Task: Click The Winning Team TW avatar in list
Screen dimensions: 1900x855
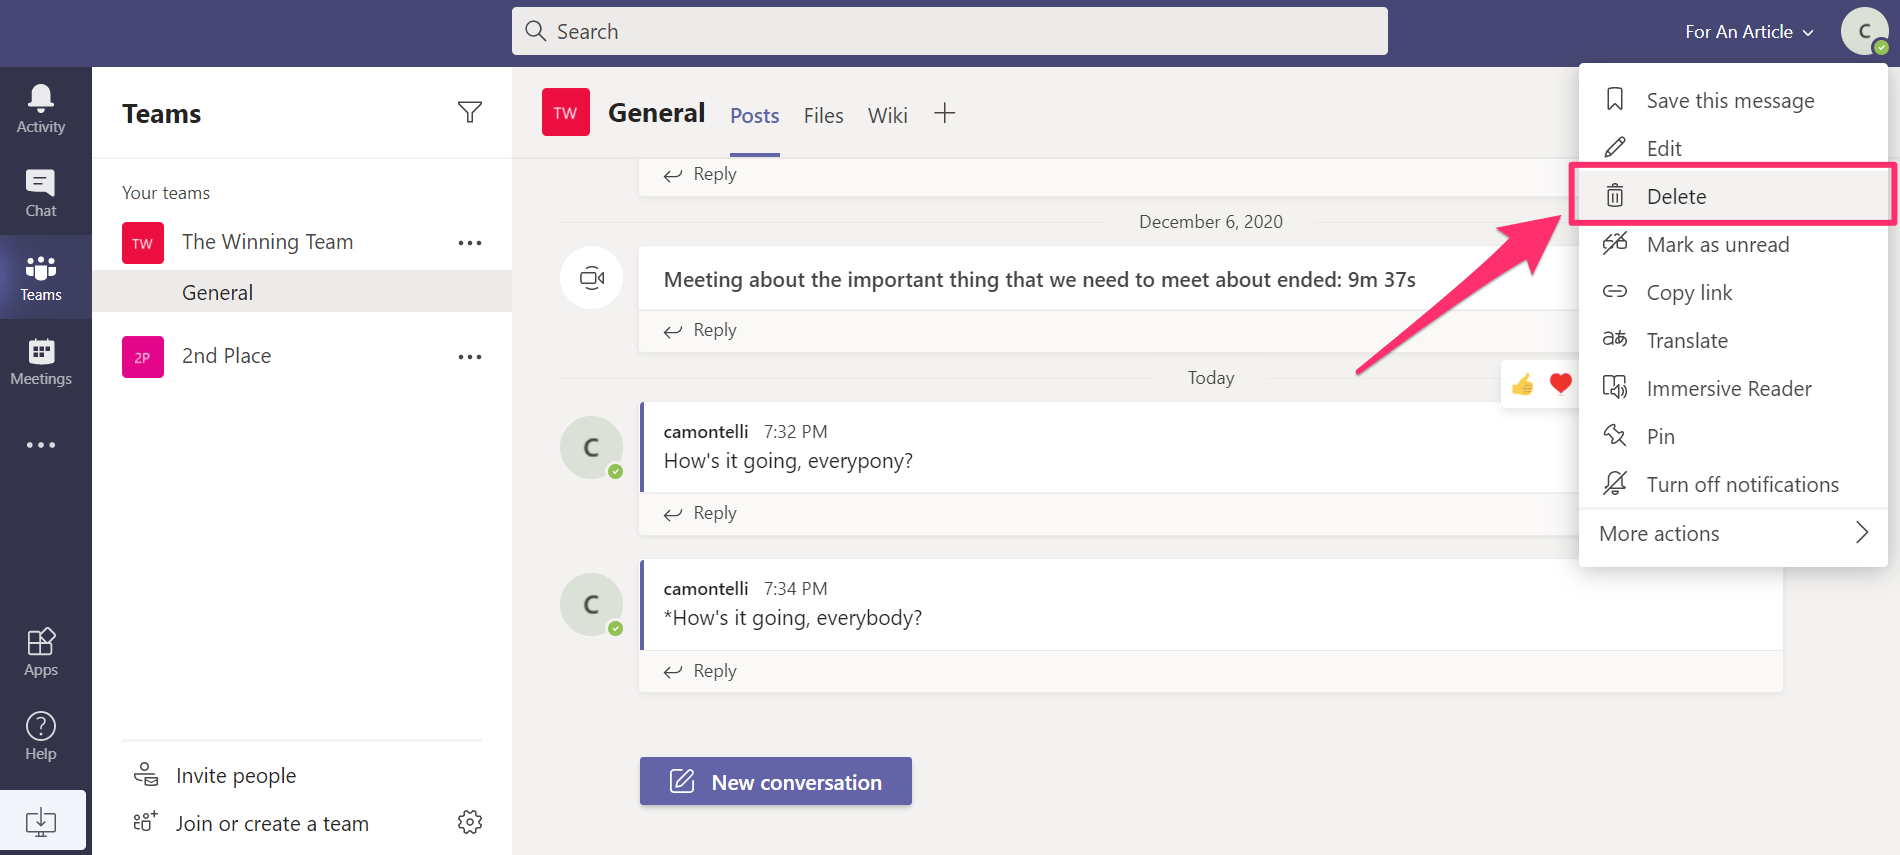Action: click(x=143, y=243)
